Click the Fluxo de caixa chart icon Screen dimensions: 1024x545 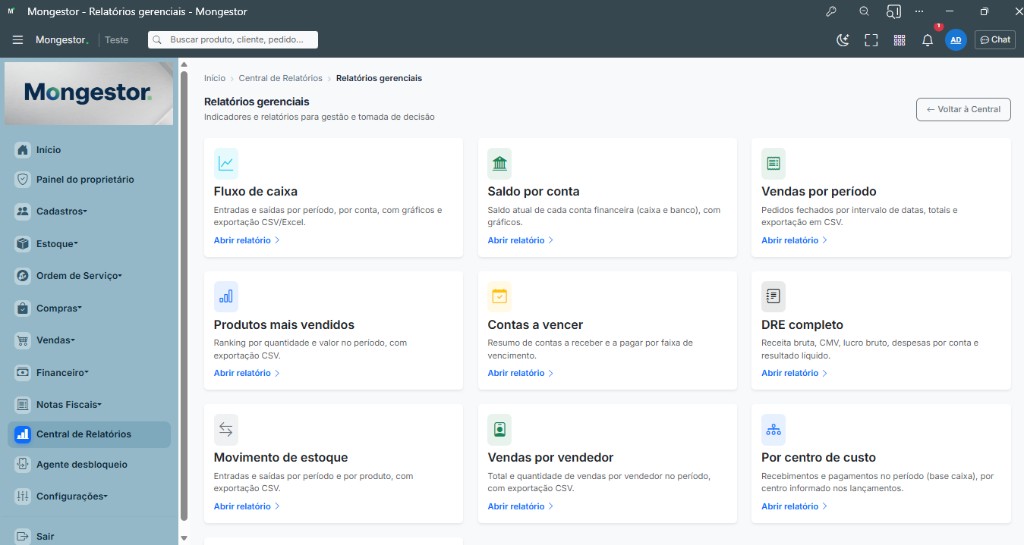click(x=226, y=163)
